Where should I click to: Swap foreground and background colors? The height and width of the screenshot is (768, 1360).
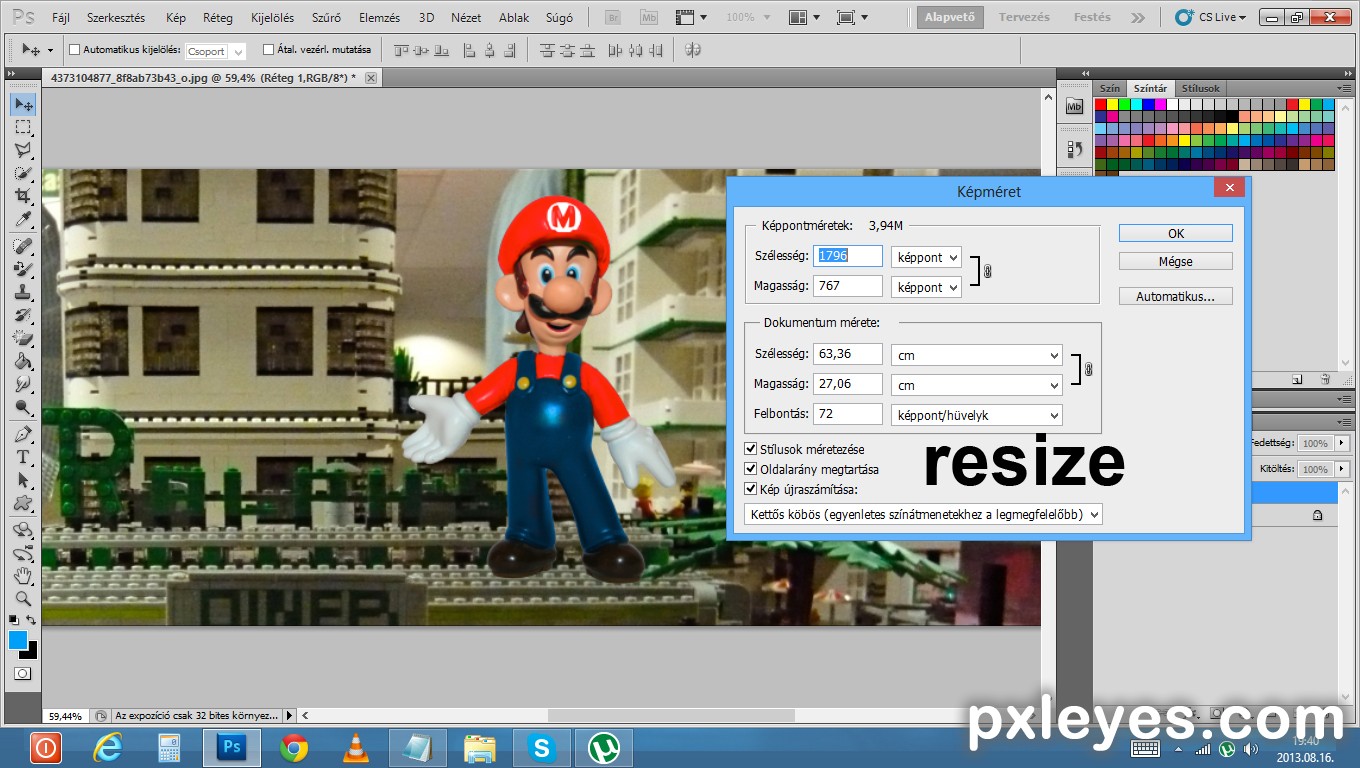pyautogui.click(x=32, y=620)
